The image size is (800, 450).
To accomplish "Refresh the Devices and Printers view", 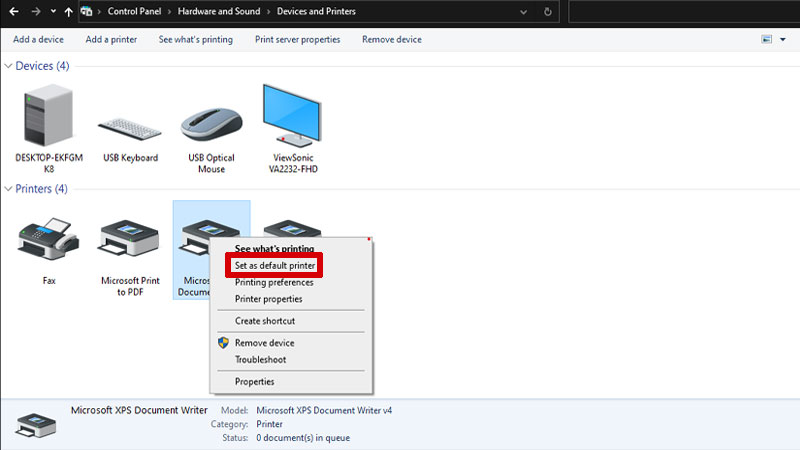I will coord(547,12).
